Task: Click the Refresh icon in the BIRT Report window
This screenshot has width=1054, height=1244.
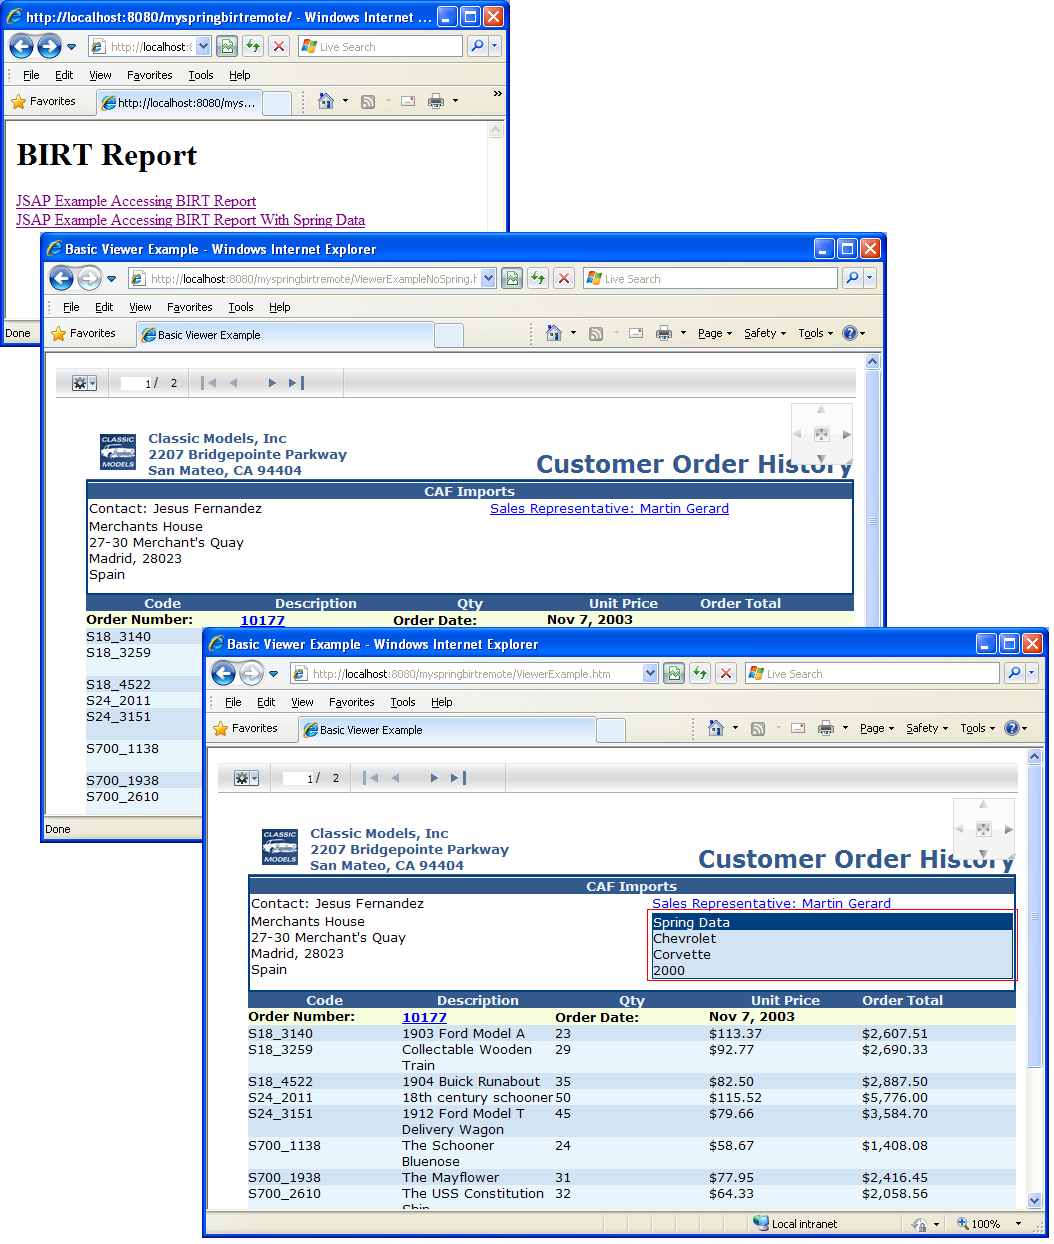Action: [253, 46]
